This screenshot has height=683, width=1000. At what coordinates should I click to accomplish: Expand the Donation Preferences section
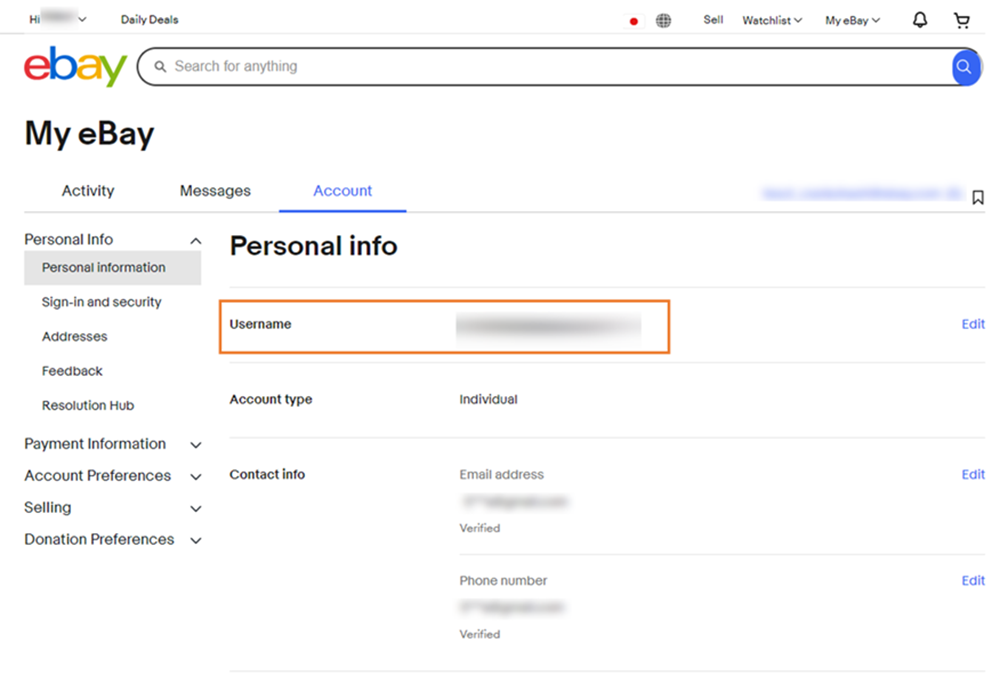click(x=113, y=540)
